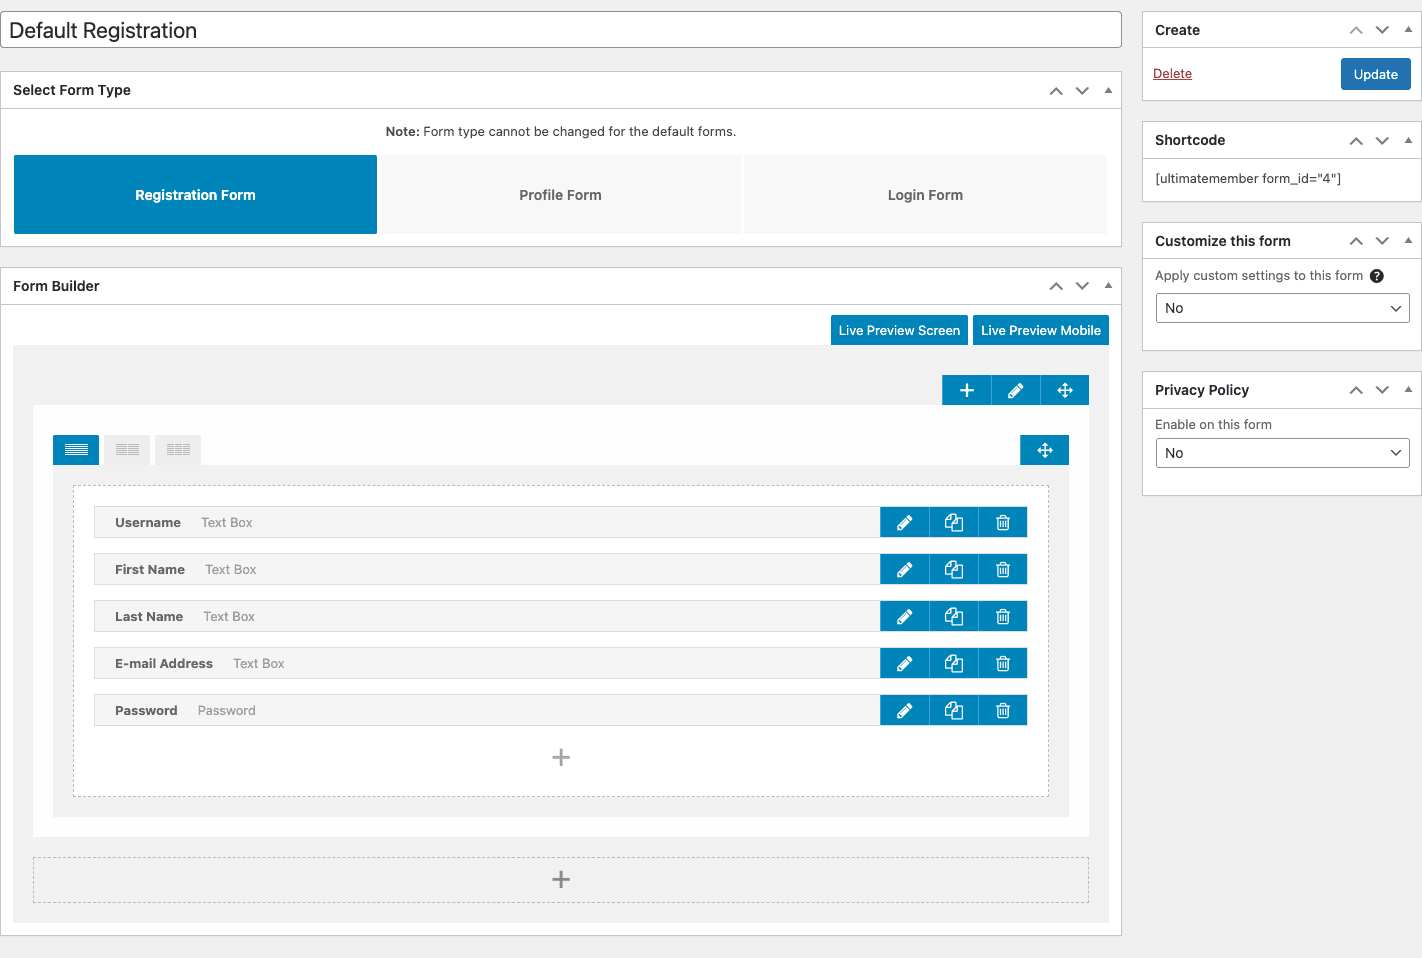Click the column move handle icon
The image size is (1422, 958).
pyautogui.click(x=1045, y=450)
